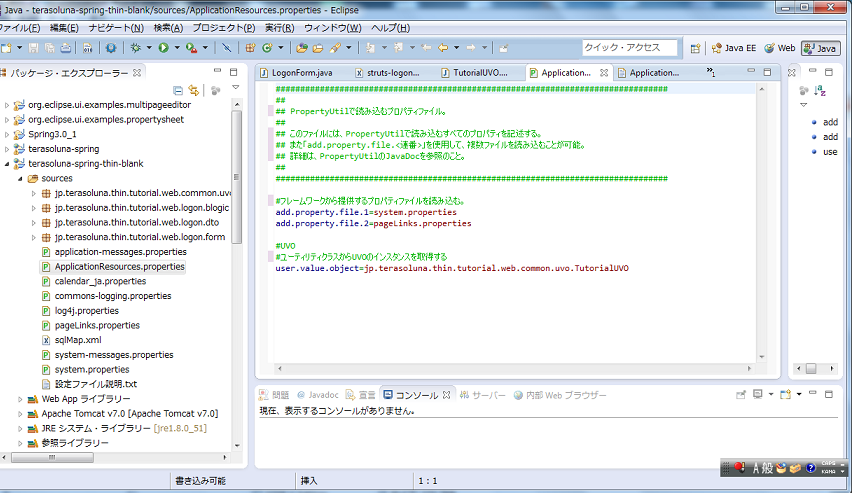
Task: Show hidden editor tabs list
Action: tap(711, 72)
